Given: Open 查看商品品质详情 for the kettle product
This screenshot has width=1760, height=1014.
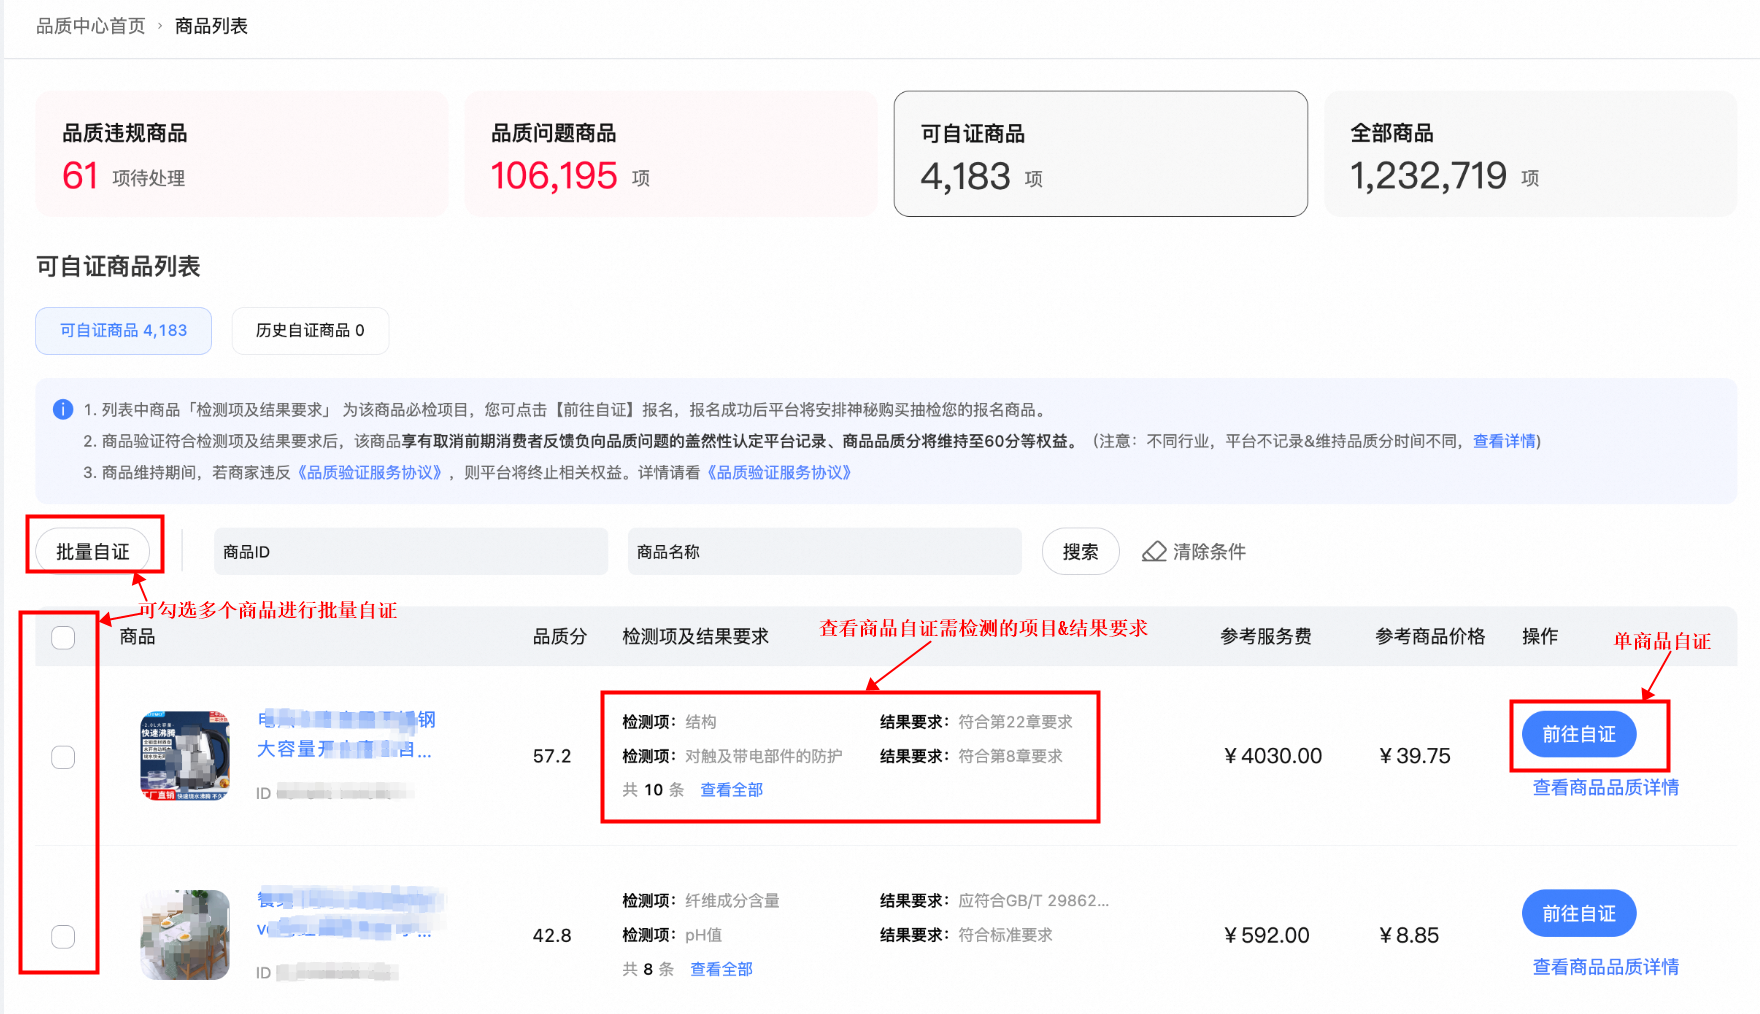Looking at the screenshot, I should [x=1606, y=788].
